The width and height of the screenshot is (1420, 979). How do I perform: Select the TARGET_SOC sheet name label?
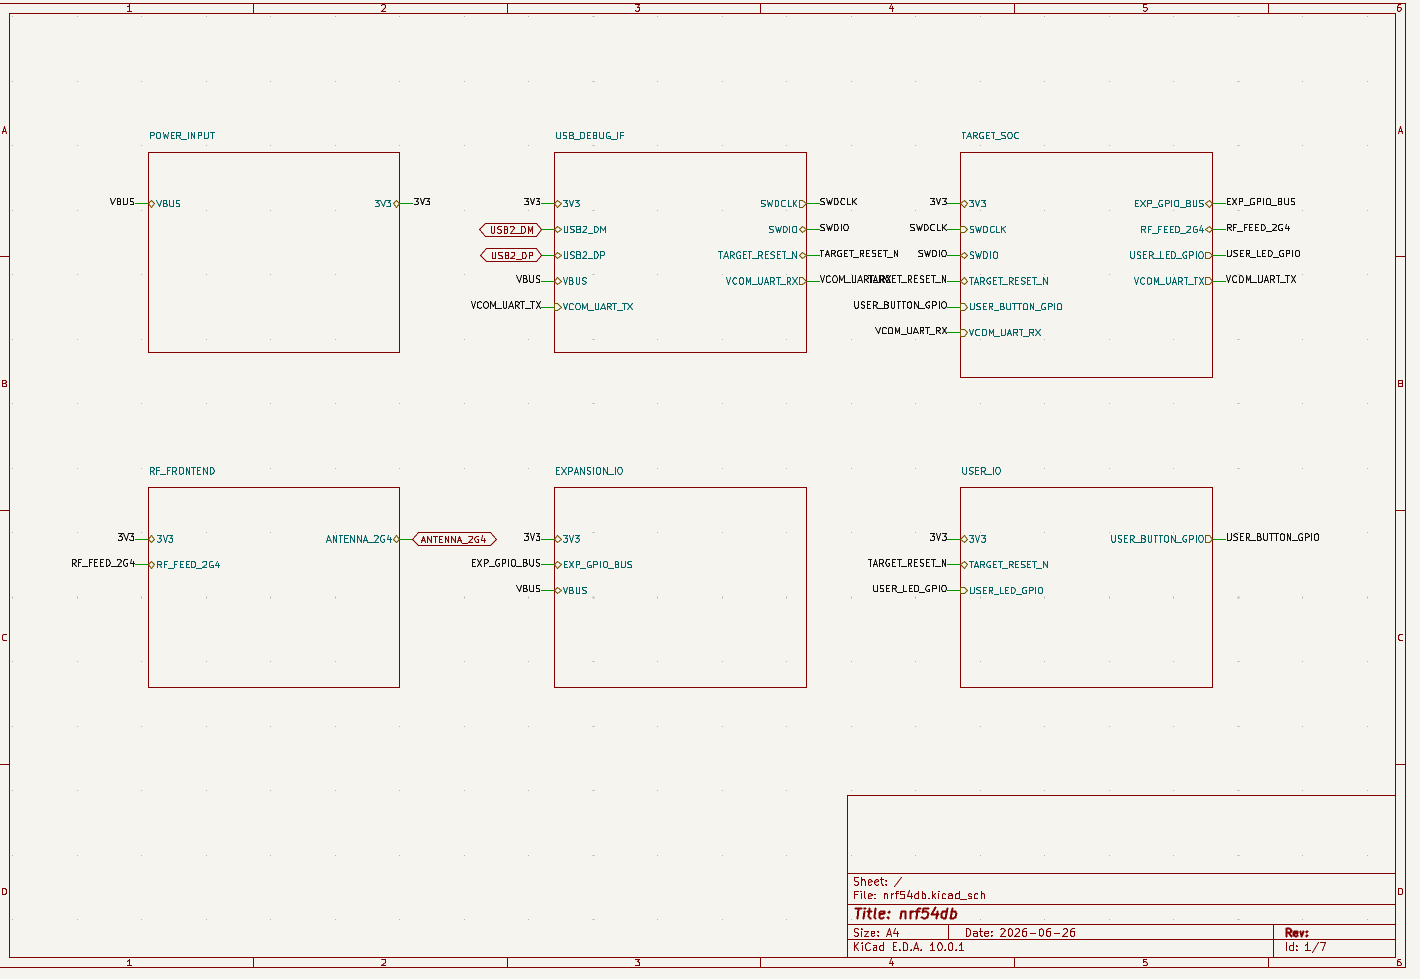(990, 136)
